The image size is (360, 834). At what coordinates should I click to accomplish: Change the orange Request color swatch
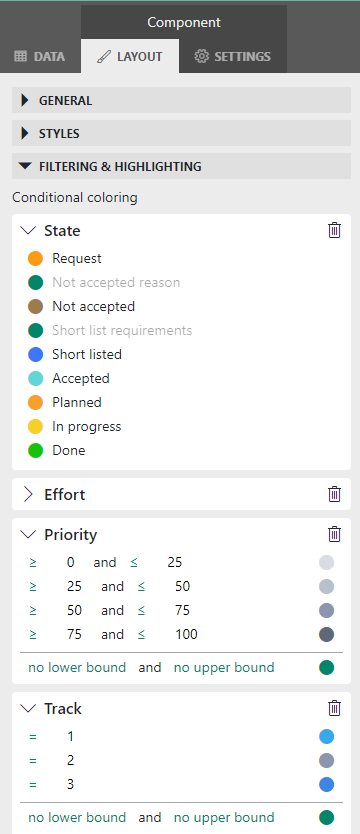point(35,258)
